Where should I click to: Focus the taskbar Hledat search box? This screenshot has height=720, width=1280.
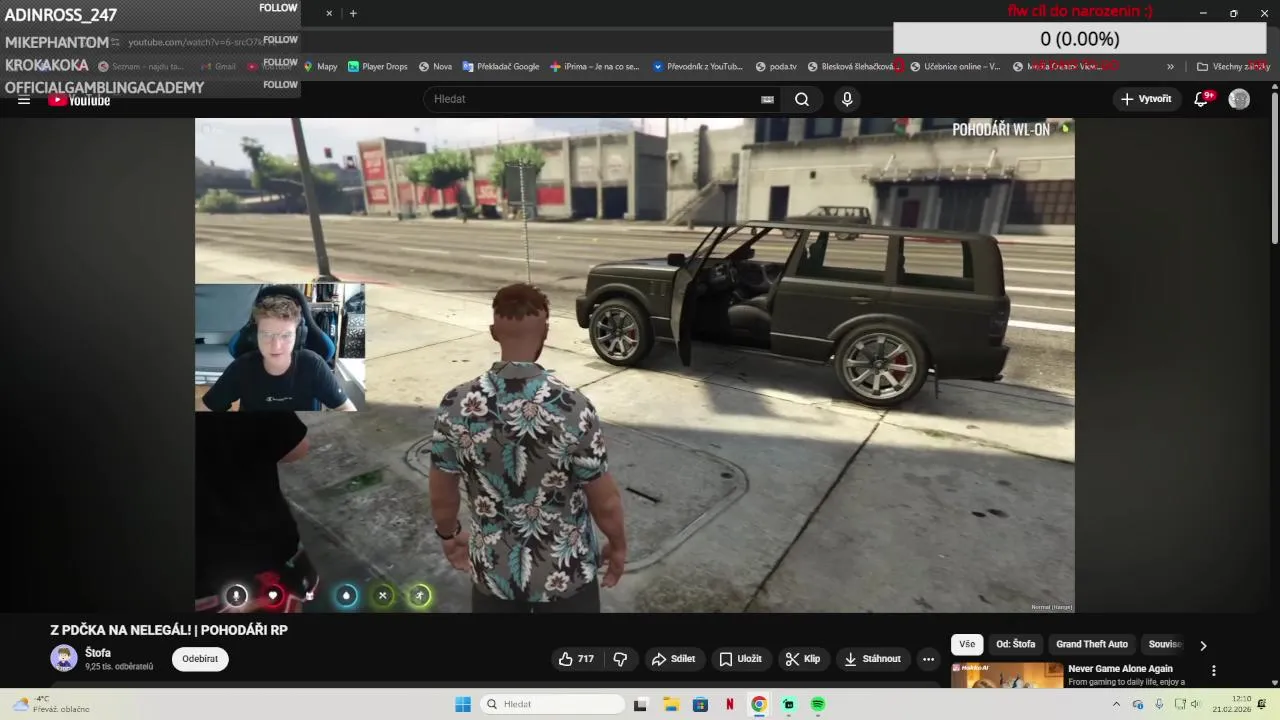(550, 704)
